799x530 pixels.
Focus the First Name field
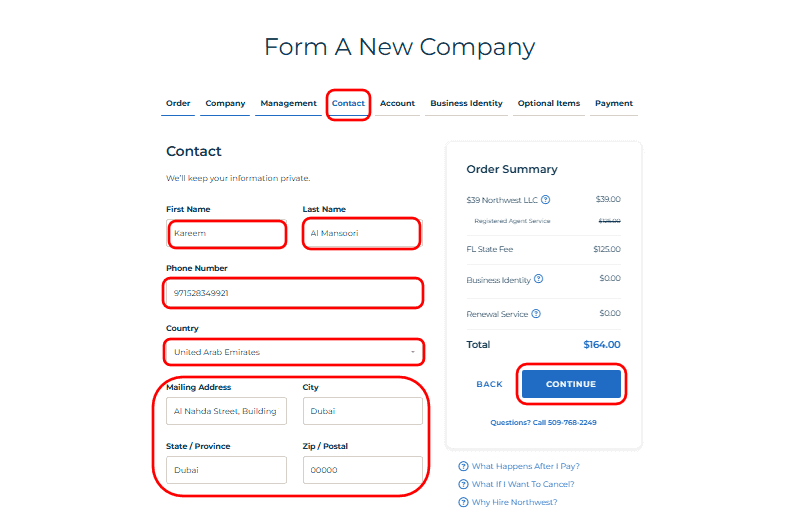point(228,233)
